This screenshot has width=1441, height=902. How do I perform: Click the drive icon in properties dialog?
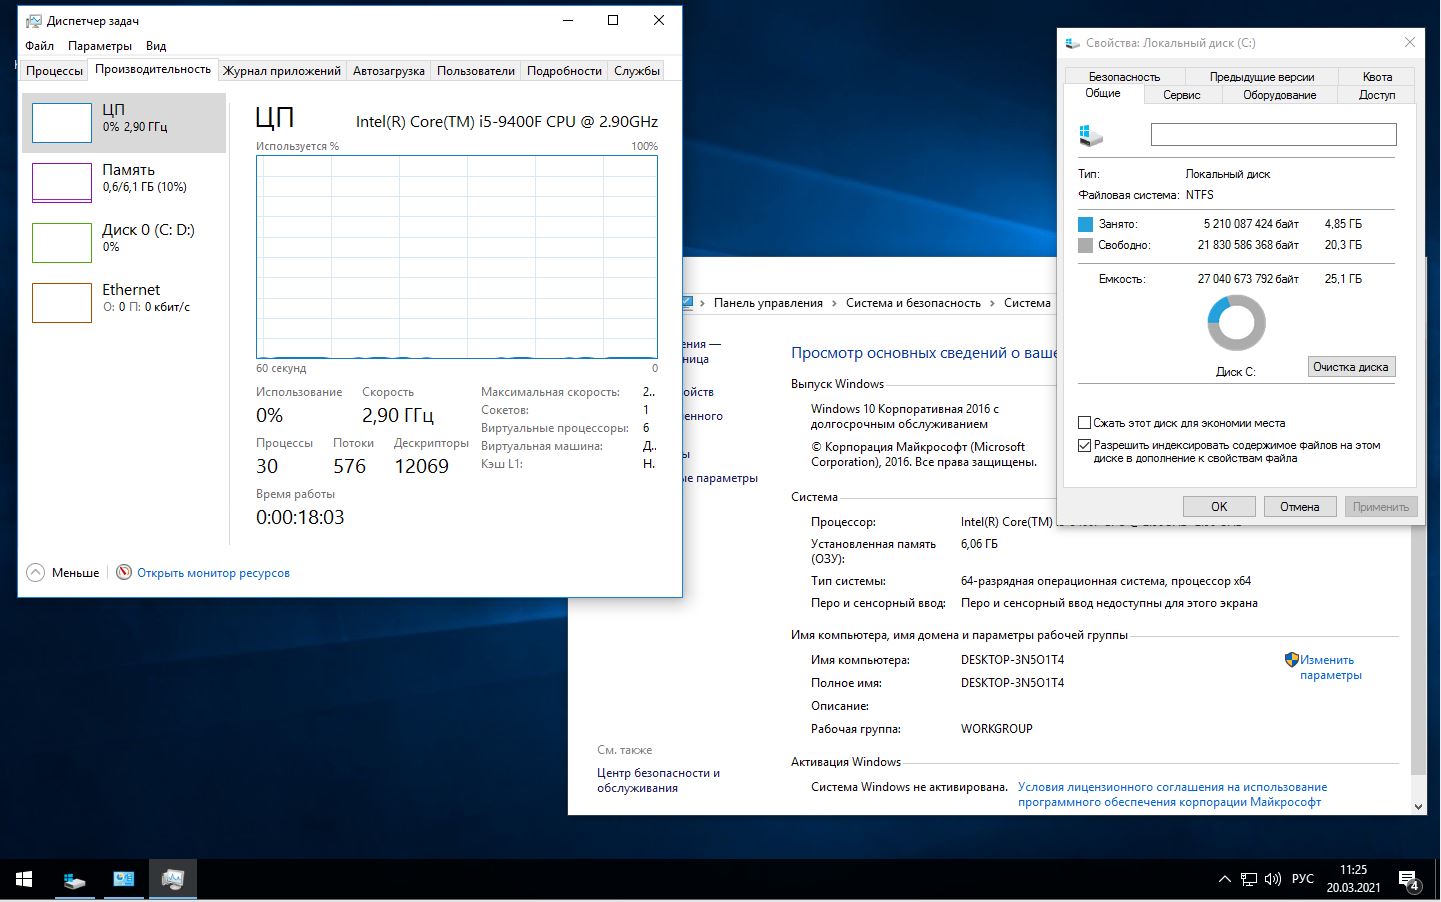(x=1091, y=135)
